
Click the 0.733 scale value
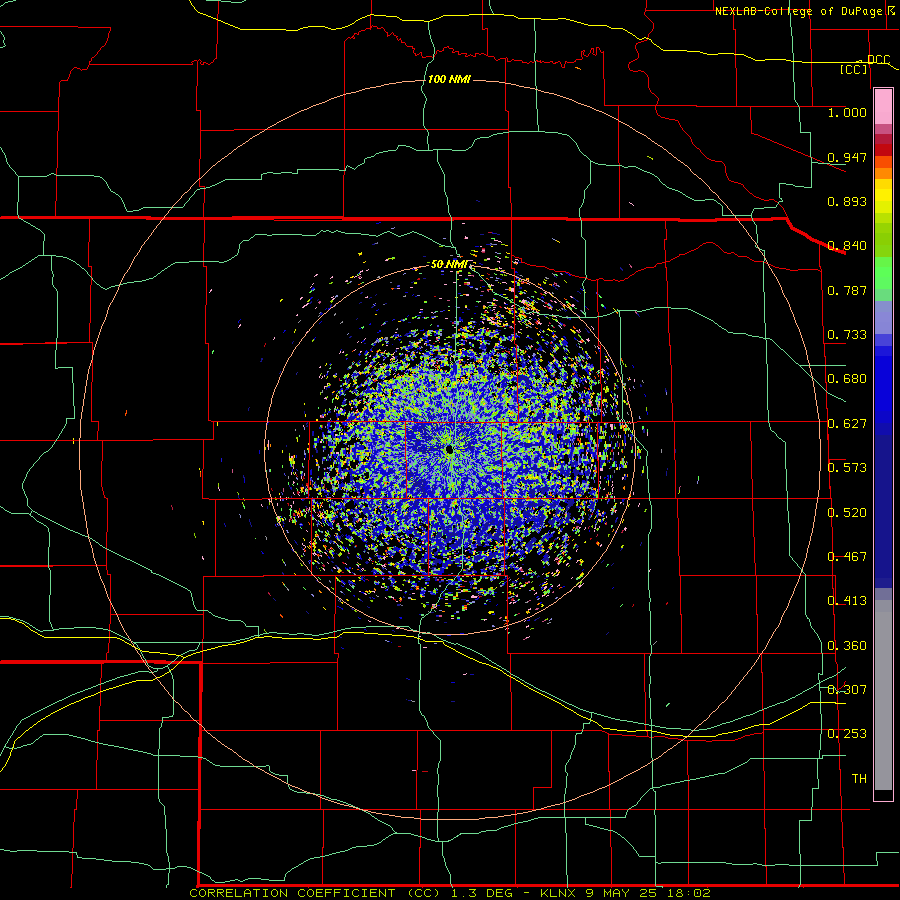(x=847, y=335)
